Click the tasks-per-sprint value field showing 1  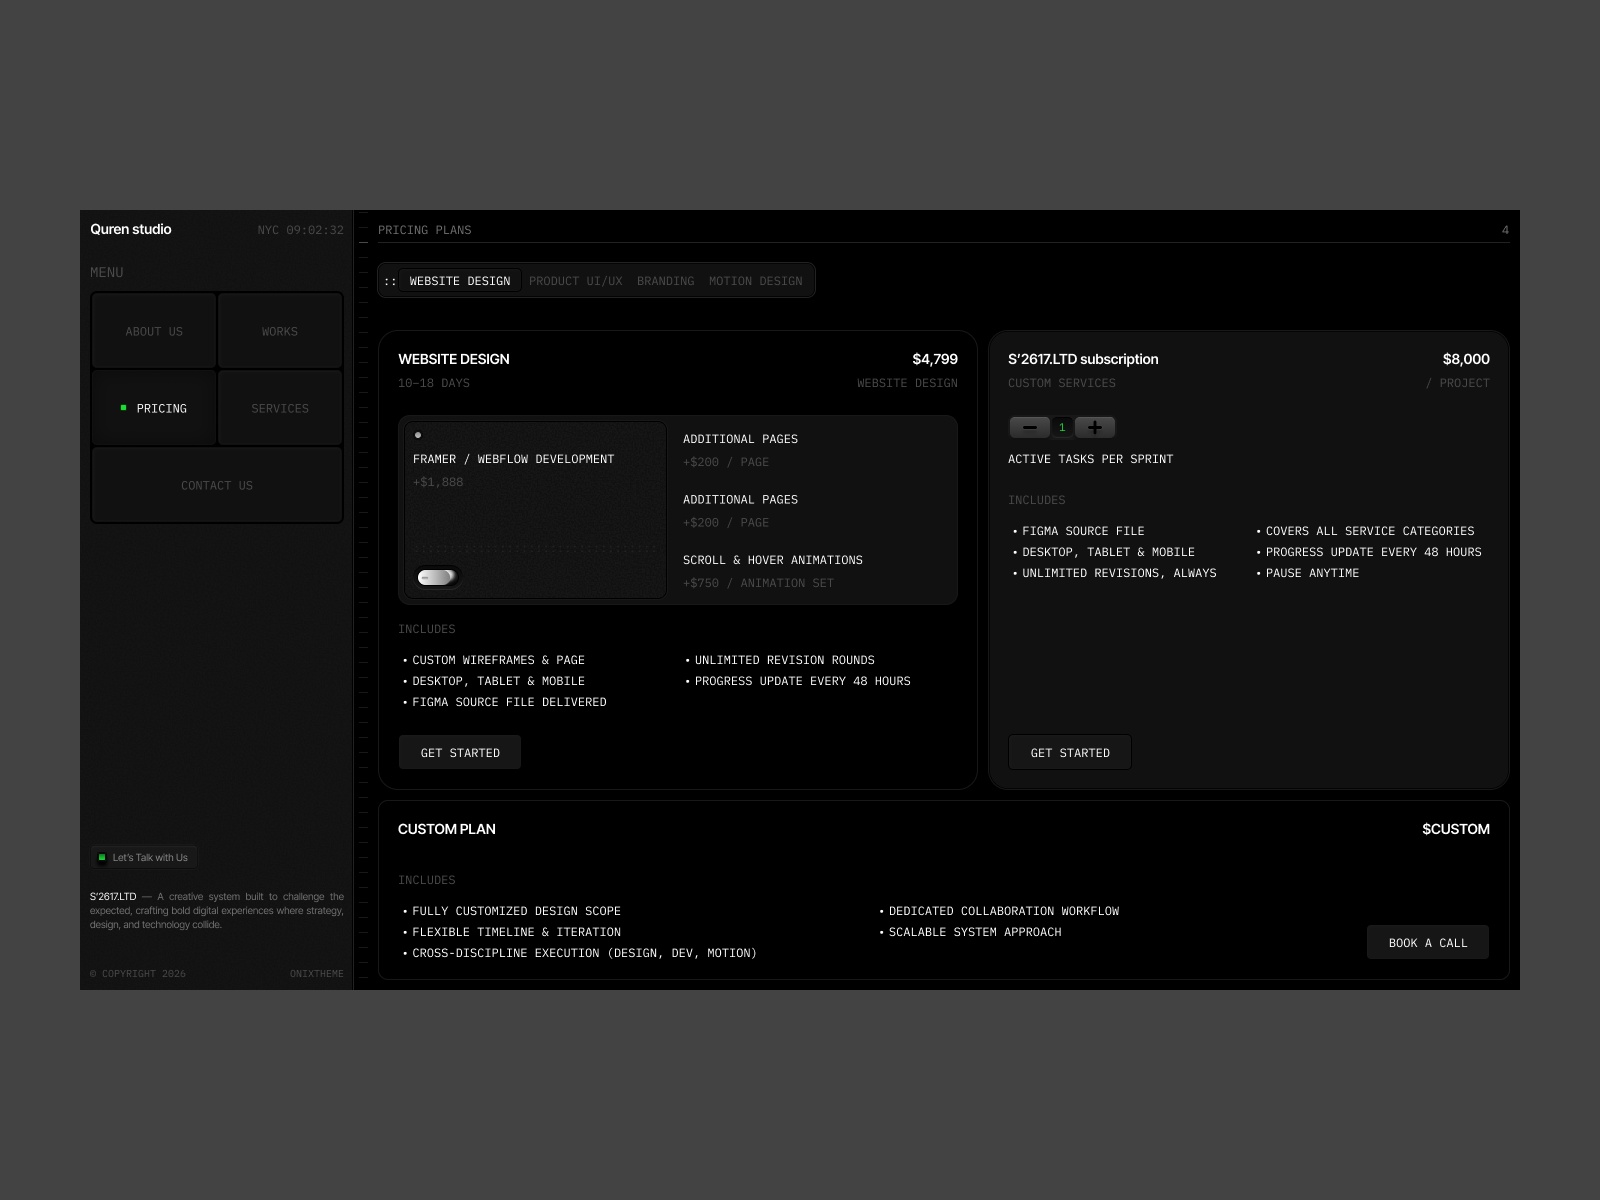click(1062, 427)
